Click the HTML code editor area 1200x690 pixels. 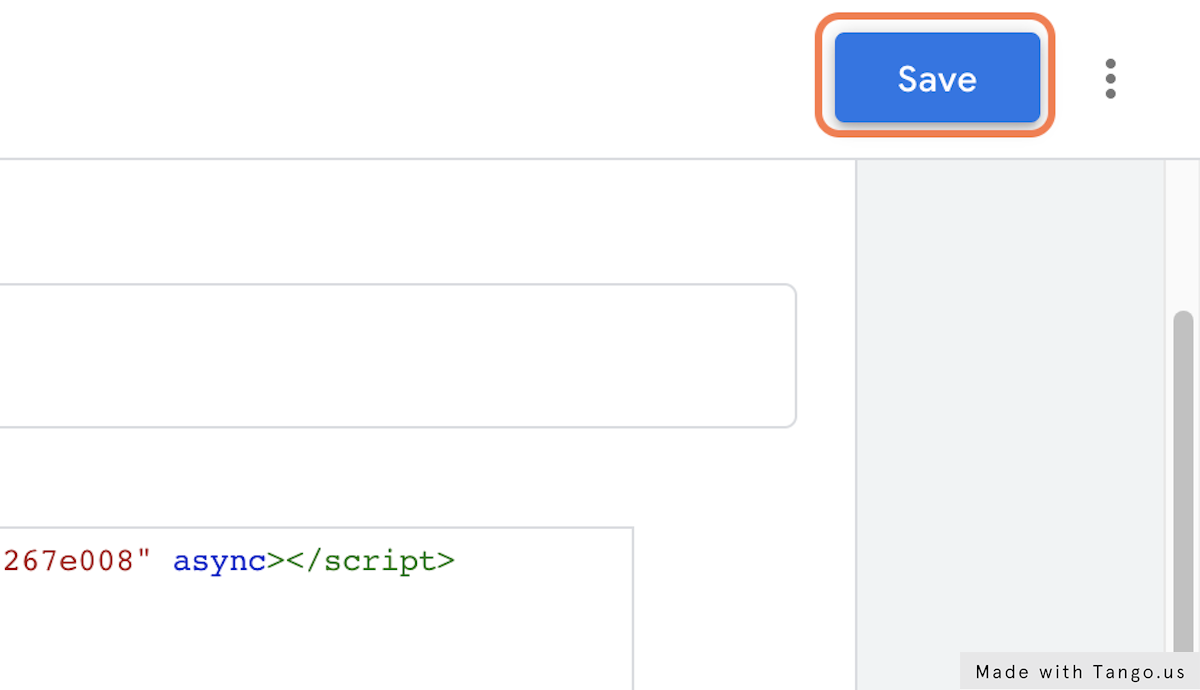[316, 608]
